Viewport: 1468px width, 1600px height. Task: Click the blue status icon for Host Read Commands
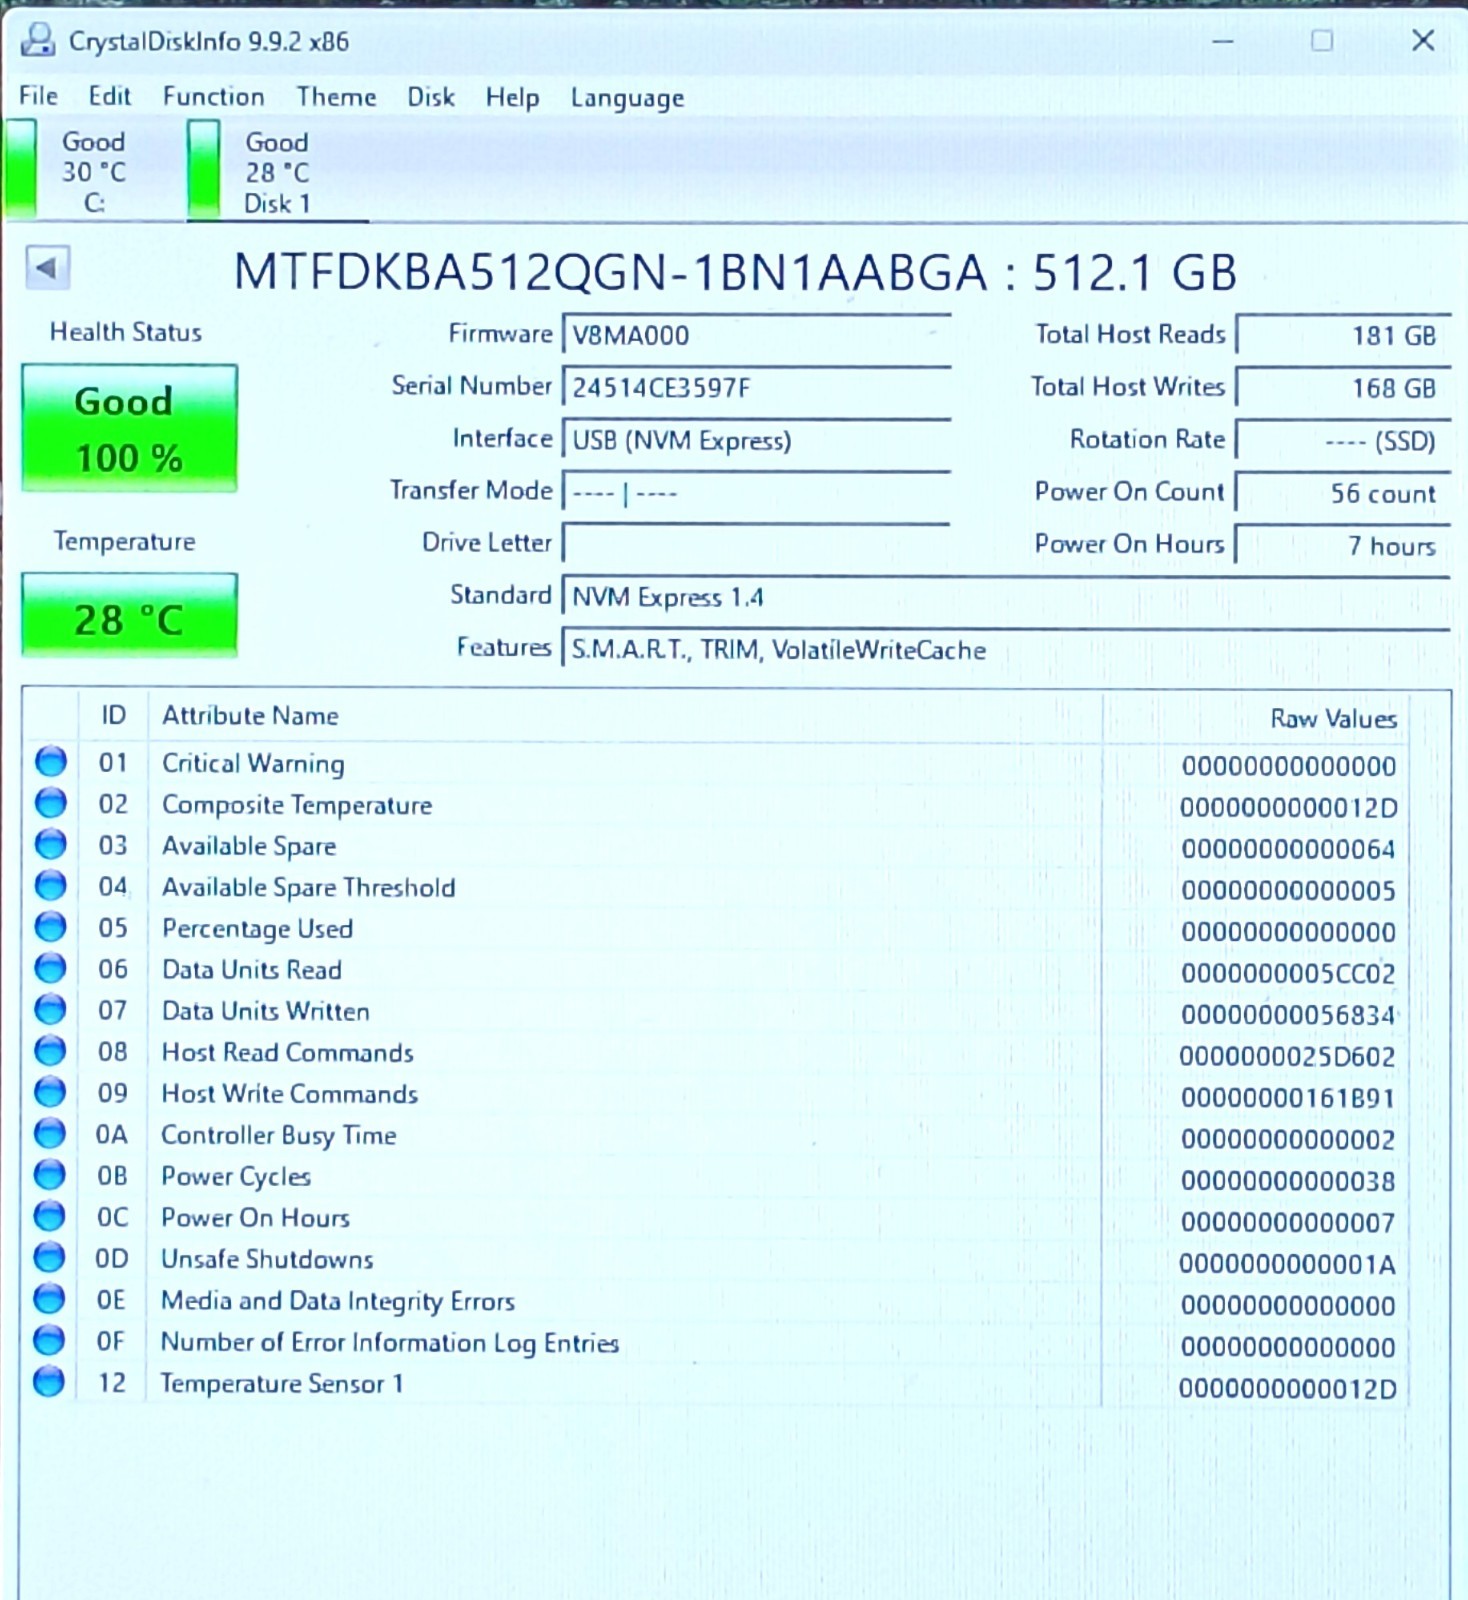[x=50, y=1051]
